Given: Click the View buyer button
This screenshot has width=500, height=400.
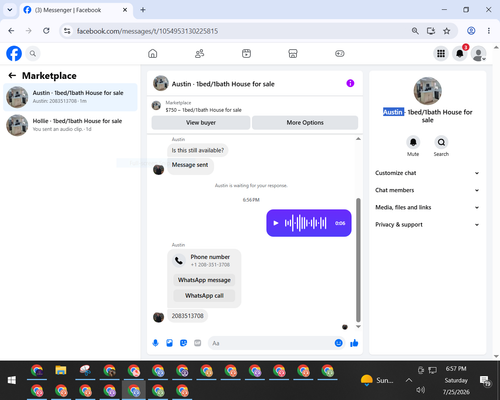Looking at the screenshot, I should [x=201, y=123].
